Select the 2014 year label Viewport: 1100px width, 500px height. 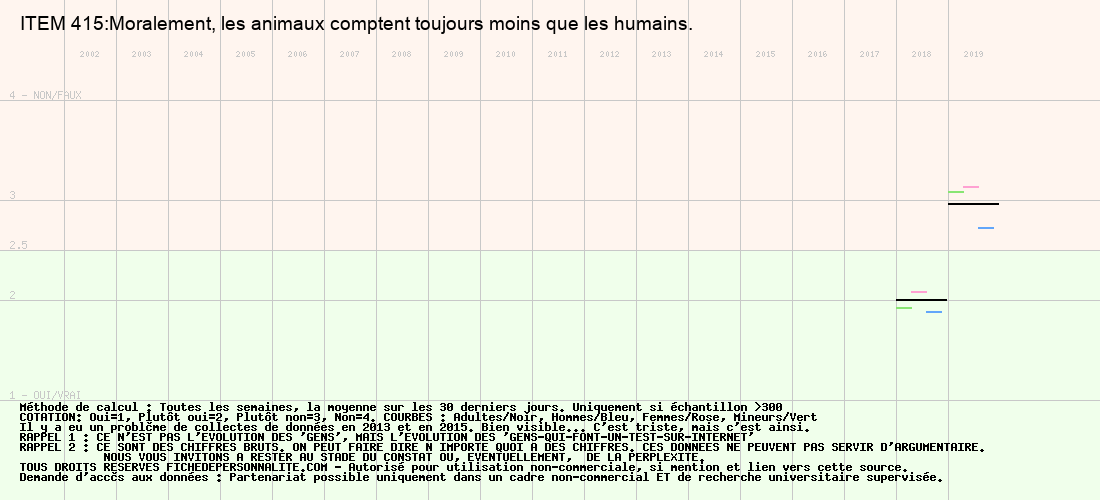[x=713, y=54]
